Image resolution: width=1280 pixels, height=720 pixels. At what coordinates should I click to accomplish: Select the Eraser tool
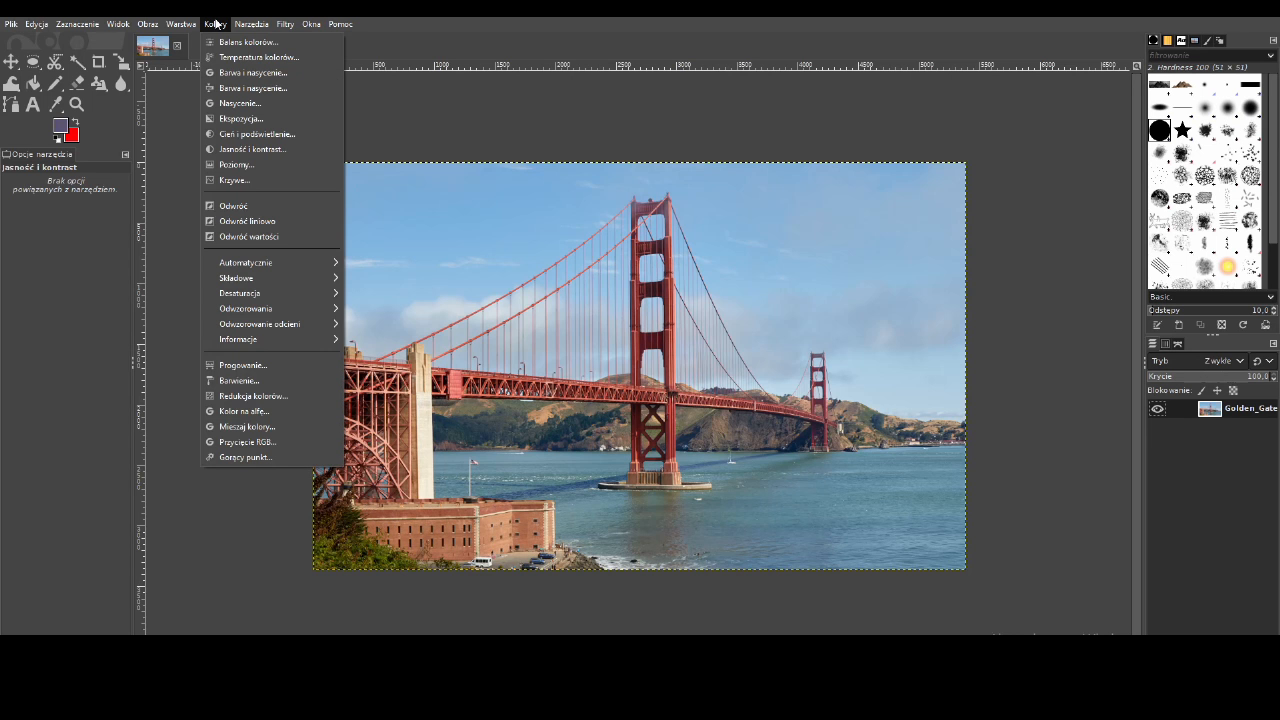[x=77, y=84]
